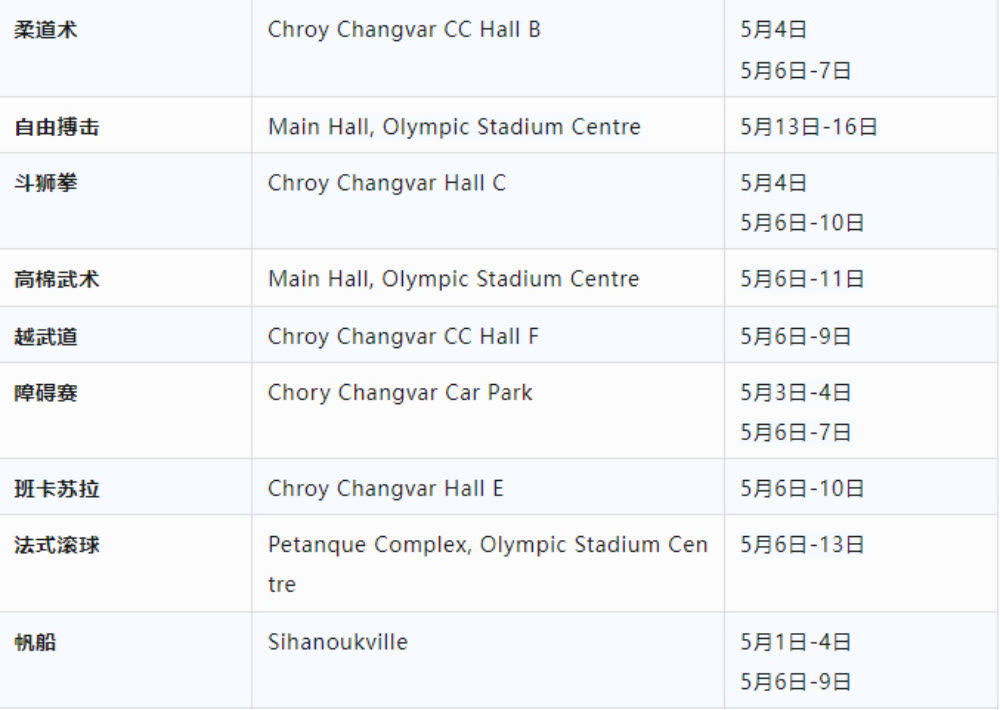This screenshot has height=710, width=1000.
Task: Click the Chory Changvar Car Park venue
Action: coord(400,393)
